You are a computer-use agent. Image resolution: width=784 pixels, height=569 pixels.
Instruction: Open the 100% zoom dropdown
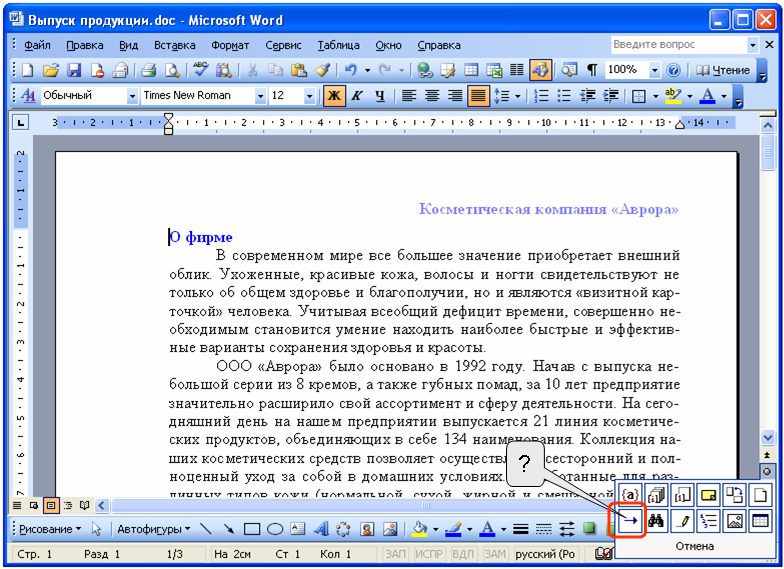[x=654, y=71]
